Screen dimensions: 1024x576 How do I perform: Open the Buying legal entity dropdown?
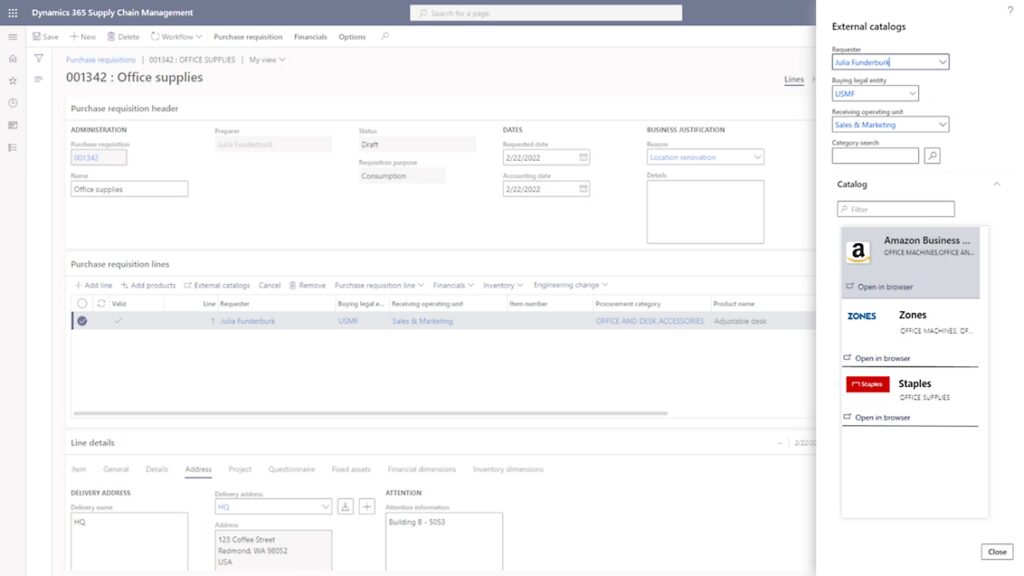coord(911,94)
